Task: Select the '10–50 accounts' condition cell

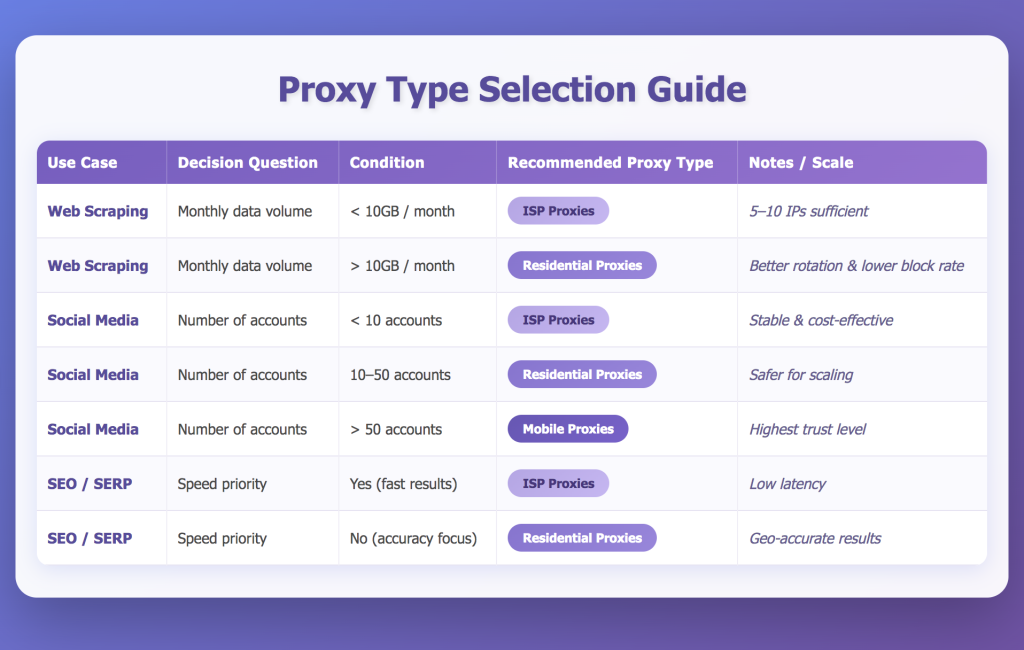Action: (400, 375)
